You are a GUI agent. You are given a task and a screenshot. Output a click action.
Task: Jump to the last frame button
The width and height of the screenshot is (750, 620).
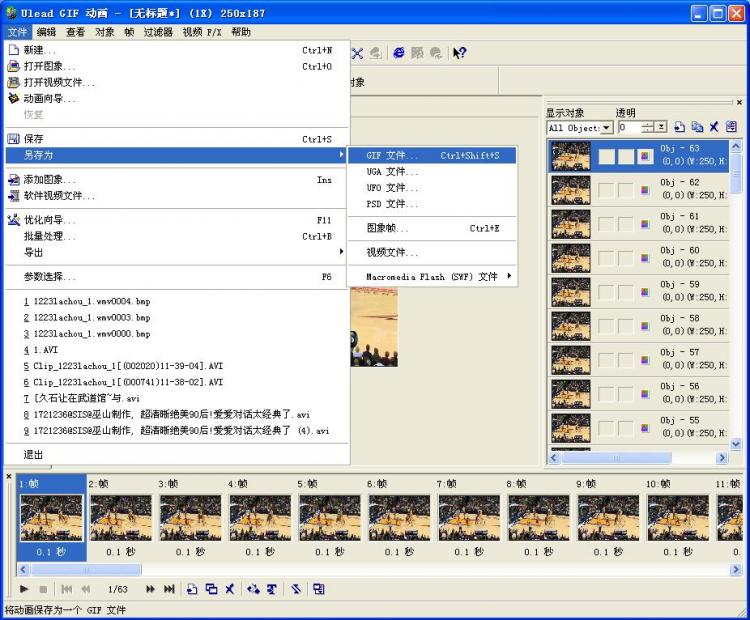169,589
